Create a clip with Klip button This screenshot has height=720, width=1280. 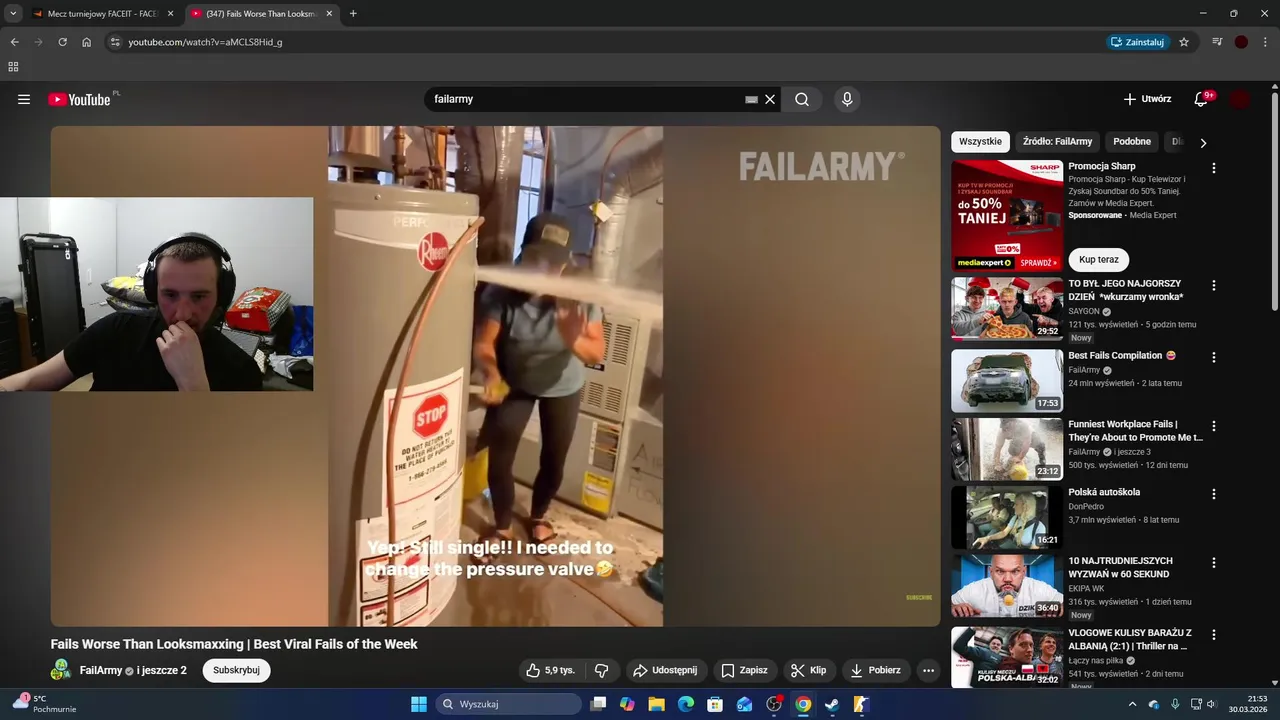click(808, 670)
